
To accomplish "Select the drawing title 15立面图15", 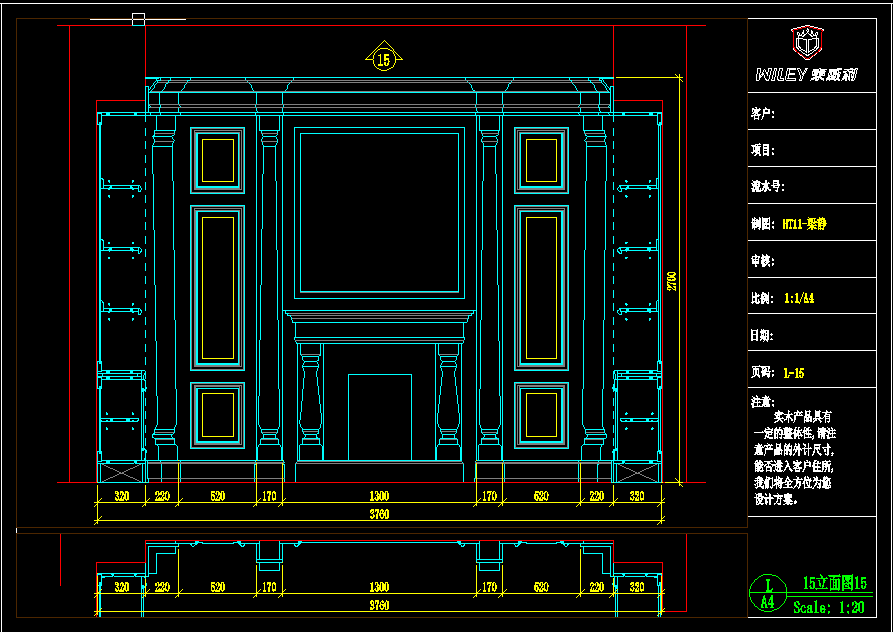I will click(x=834, y=583).
